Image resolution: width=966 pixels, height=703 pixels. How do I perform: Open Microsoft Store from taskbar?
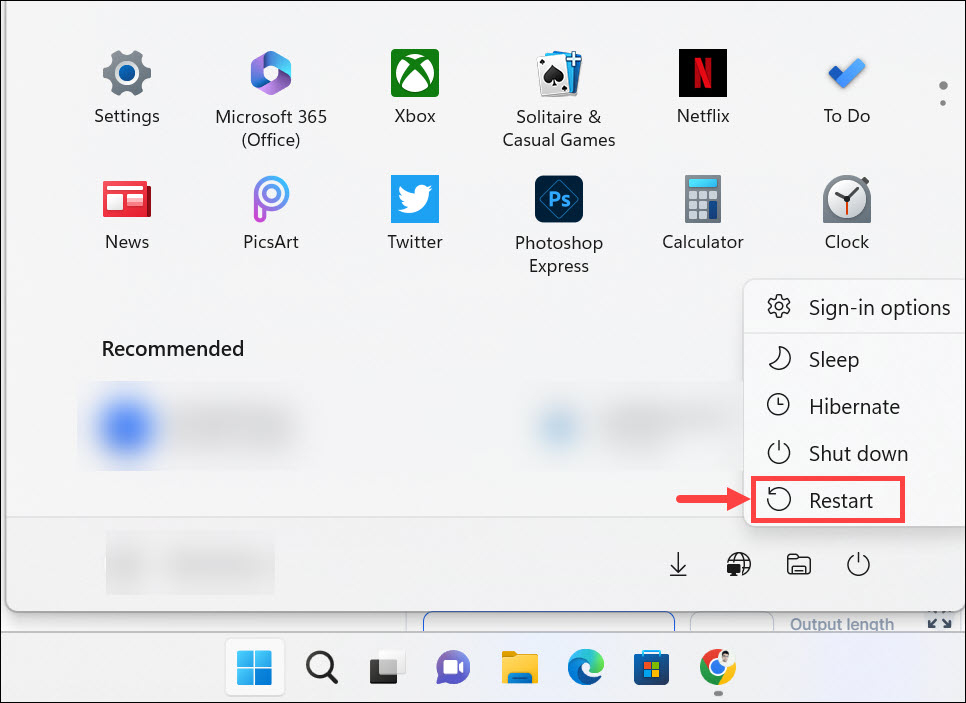[651, 667]
